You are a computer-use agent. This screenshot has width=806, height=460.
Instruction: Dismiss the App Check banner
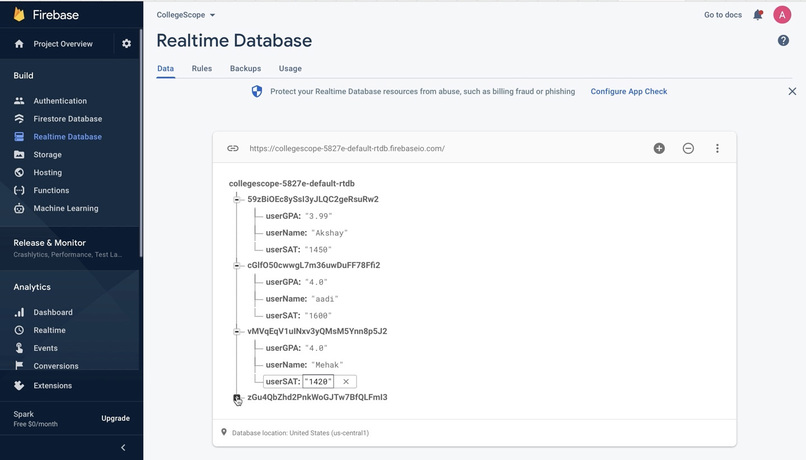click(x=792, y=91)
